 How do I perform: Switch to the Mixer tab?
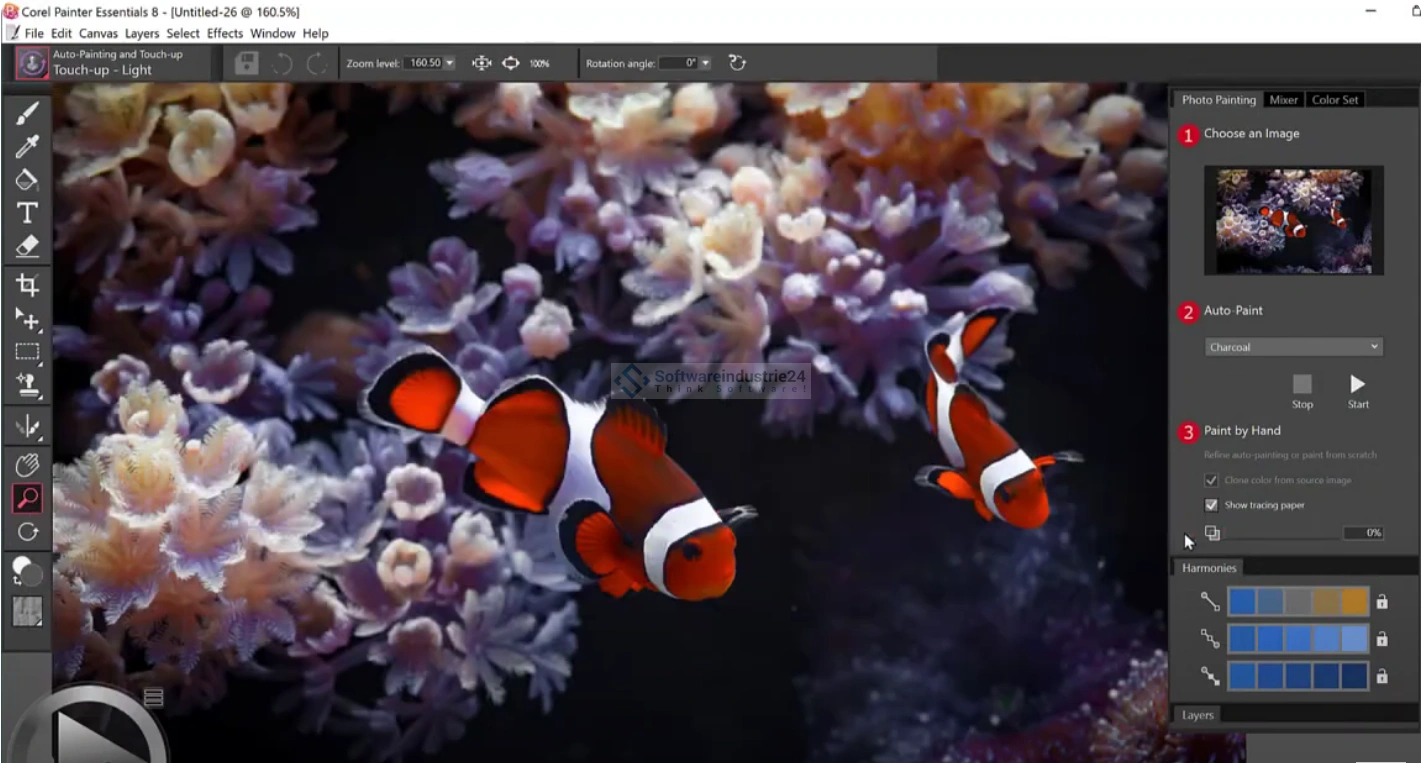coord(1283,100)
